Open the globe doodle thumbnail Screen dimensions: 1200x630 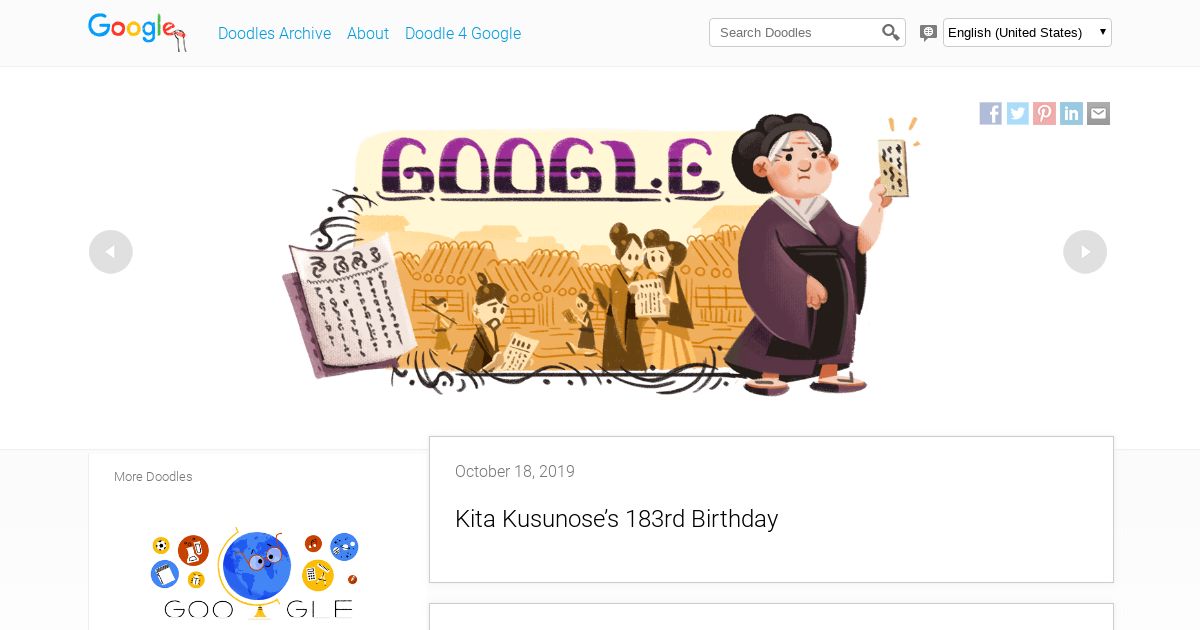coord(256,573)
